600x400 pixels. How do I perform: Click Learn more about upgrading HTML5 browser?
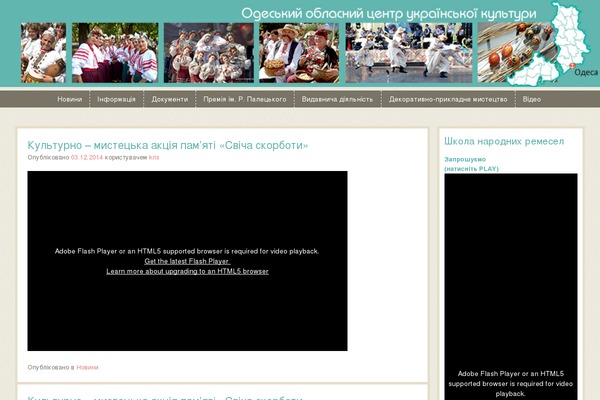187,271
